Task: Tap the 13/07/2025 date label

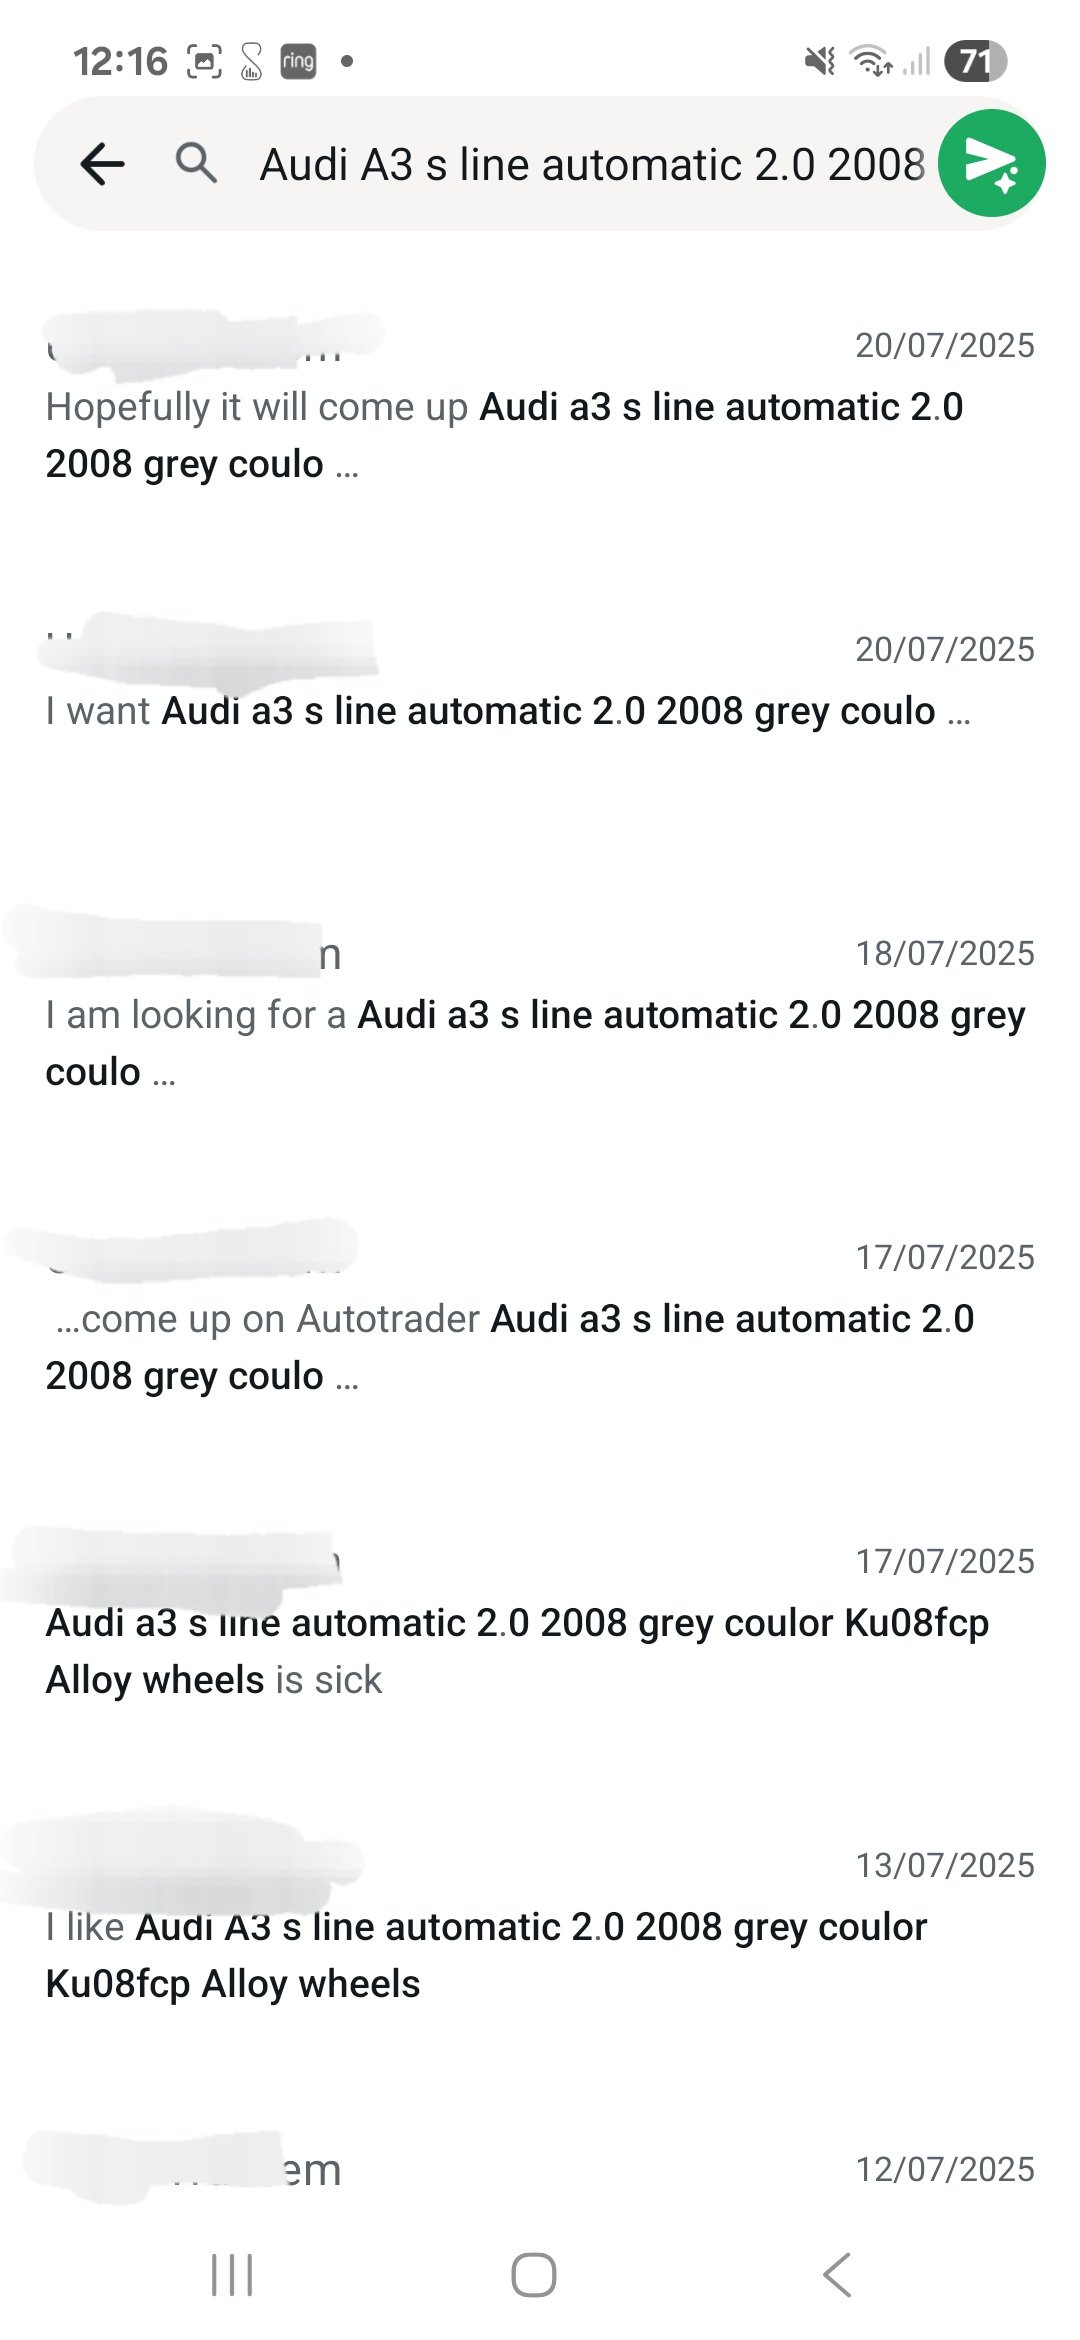Action: click(x=945, y=1865)
